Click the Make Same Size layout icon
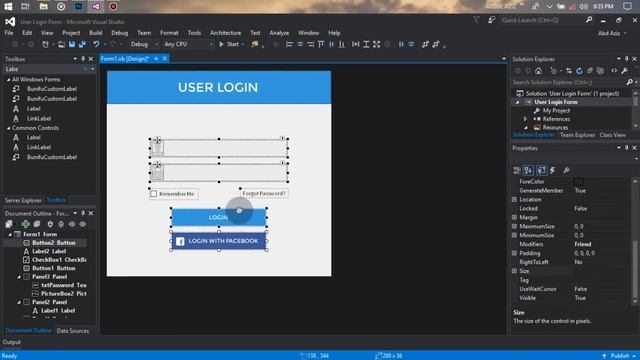This screenshot has width=640, height=360. [x=376, y=44]
